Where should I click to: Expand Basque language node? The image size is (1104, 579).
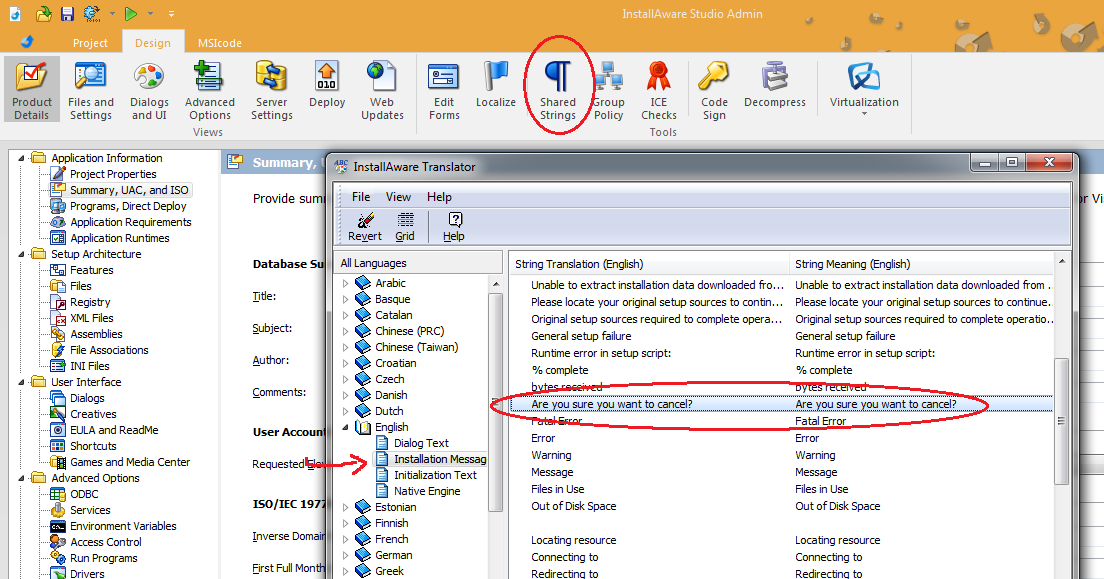coord(346,299)
